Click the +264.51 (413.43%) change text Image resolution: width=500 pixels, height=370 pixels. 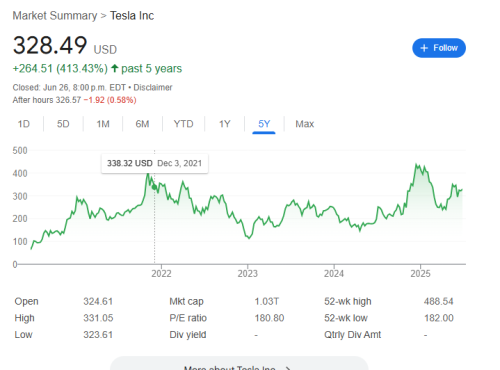click(60, 69)
